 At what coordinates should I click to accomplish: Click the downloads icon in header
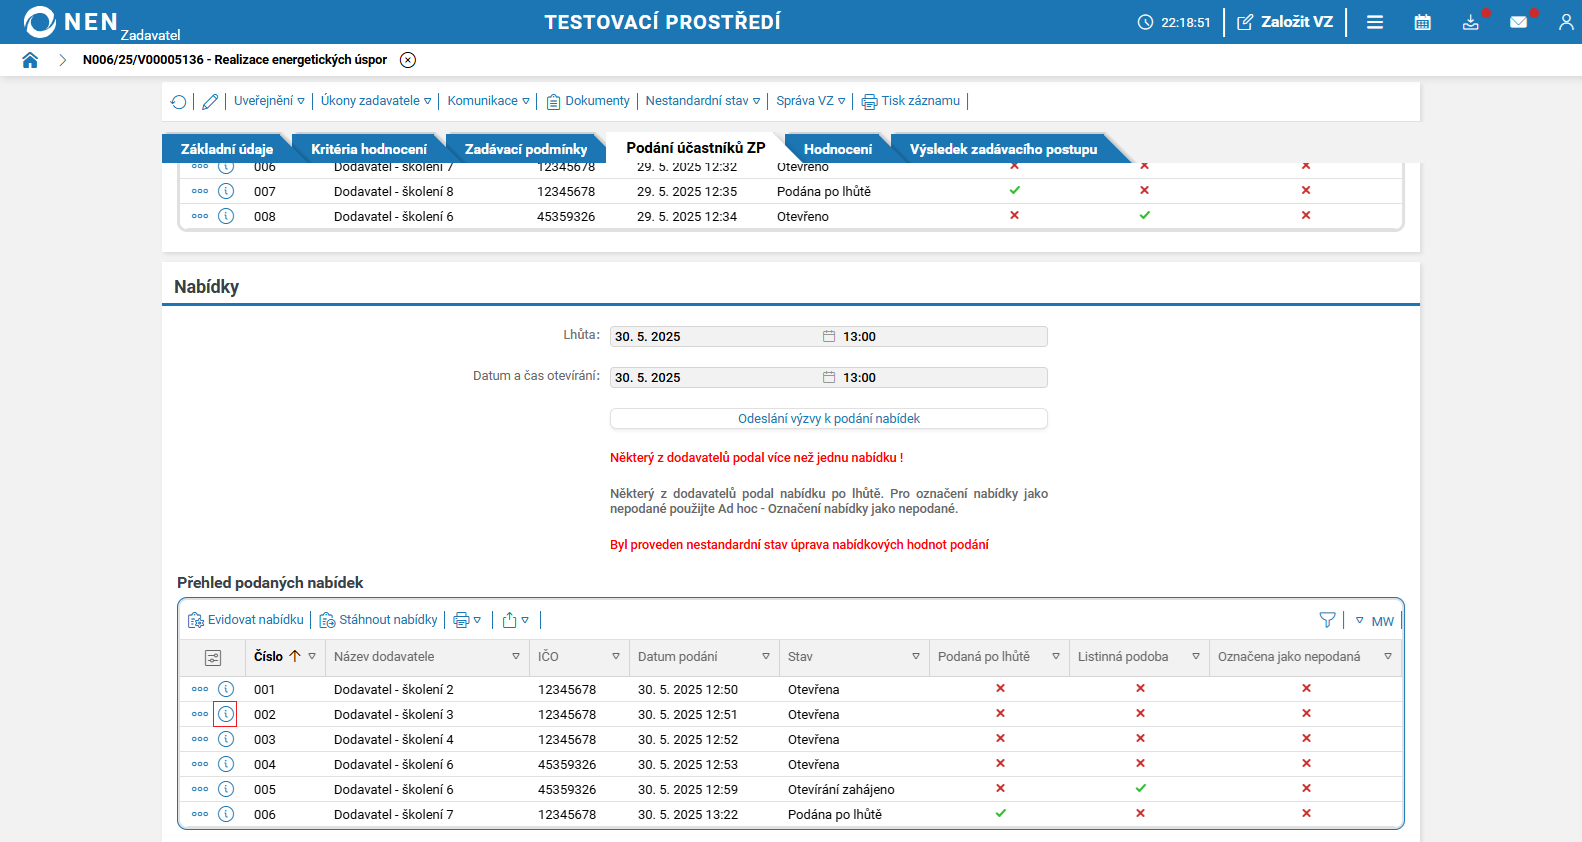point(1470,22)
